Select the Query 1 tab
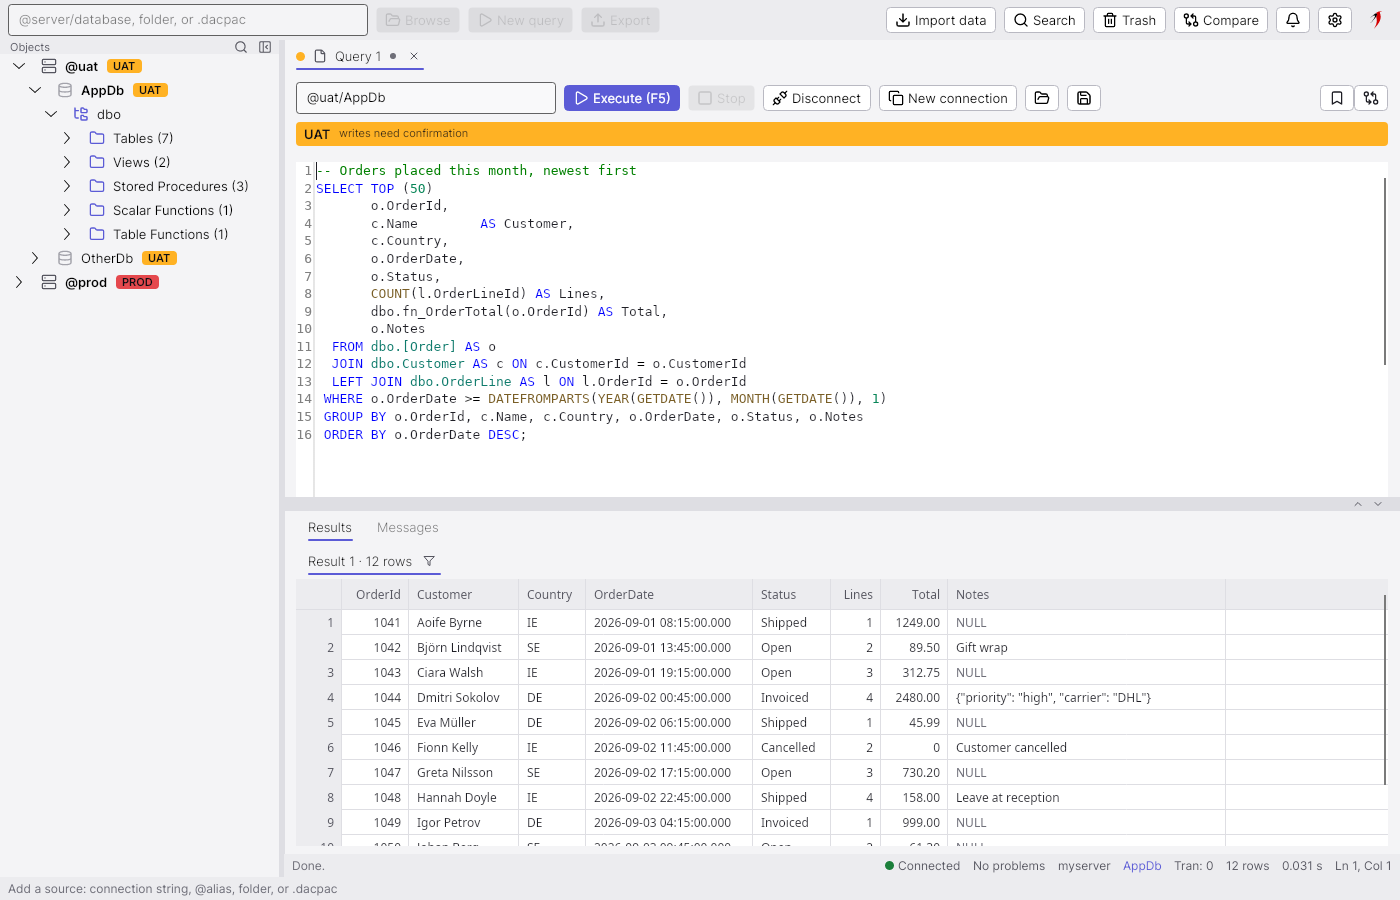The image size is (1400, 900). click(x=357, y=56)
